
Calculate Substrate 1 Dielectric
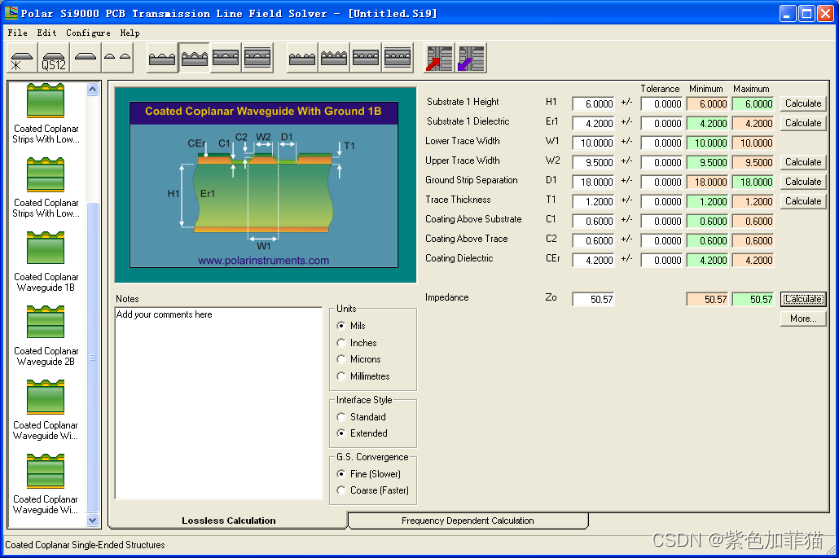803,123
